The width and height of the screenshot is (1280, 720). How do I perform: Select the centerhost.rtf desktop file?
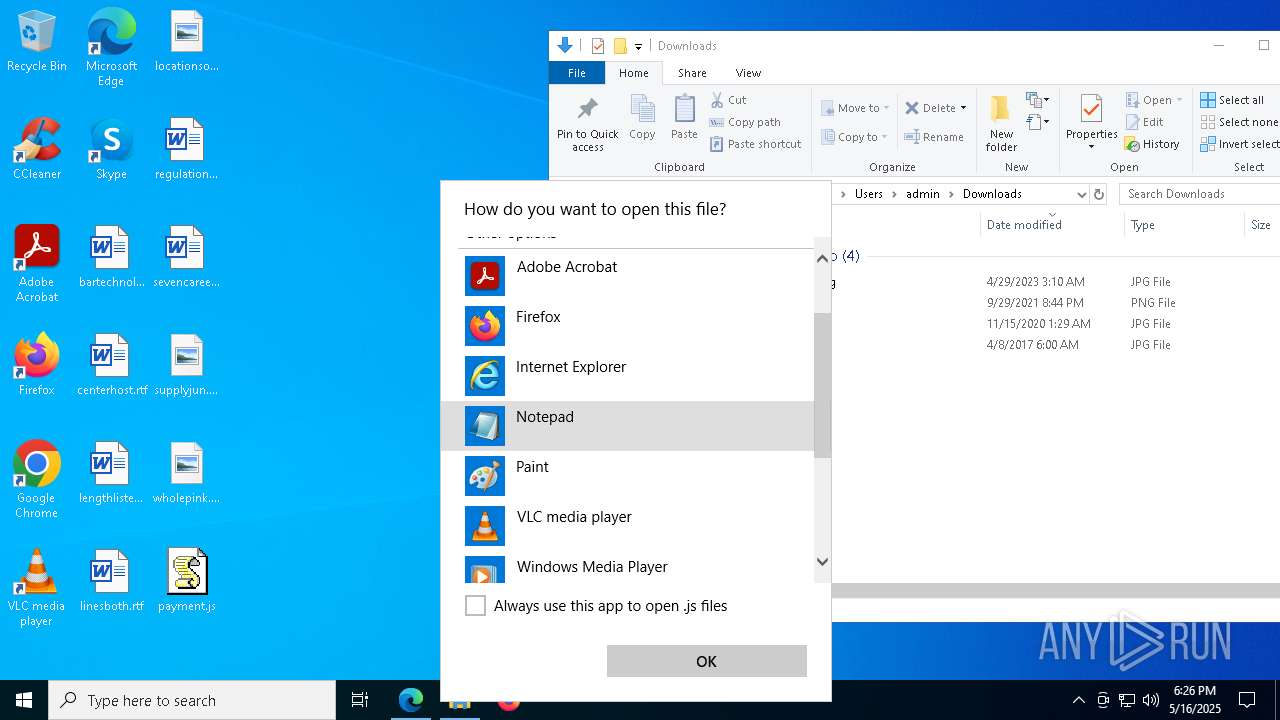pyautogui.click(x=111, y=364)
